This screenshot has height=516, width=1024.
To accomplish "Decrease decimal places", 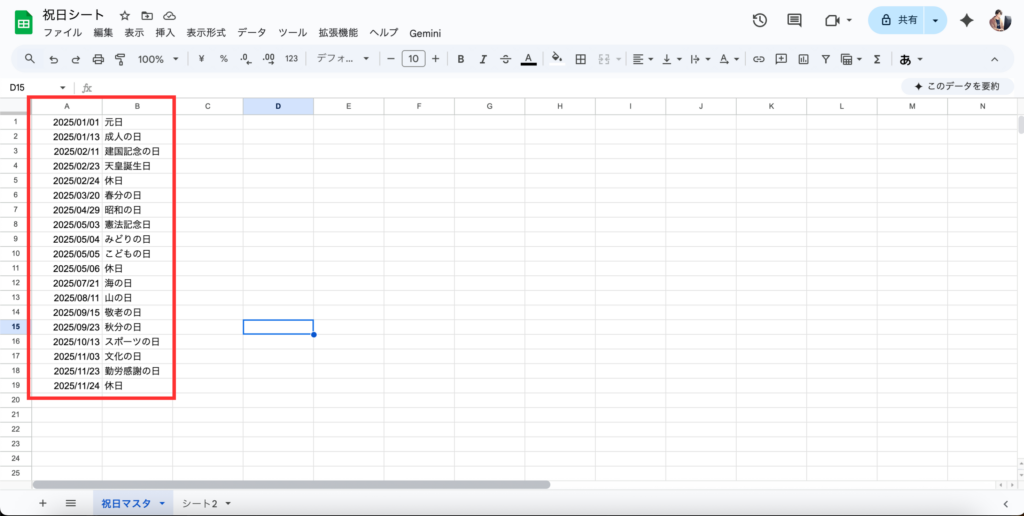I will [x=246, y=59].
